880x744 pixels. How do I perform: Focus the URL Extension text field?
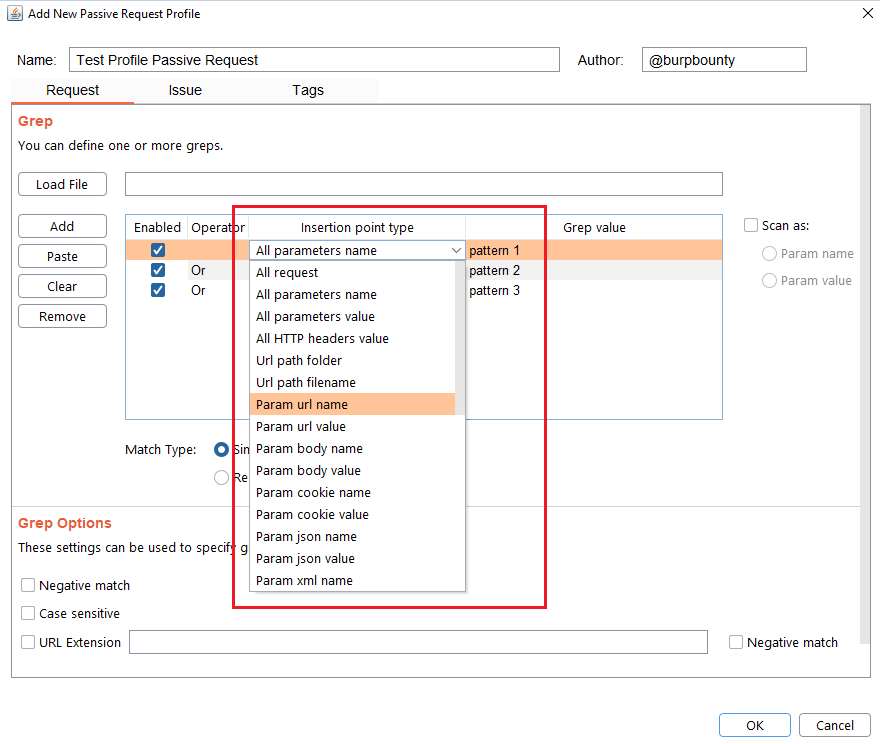pos(418,642)
